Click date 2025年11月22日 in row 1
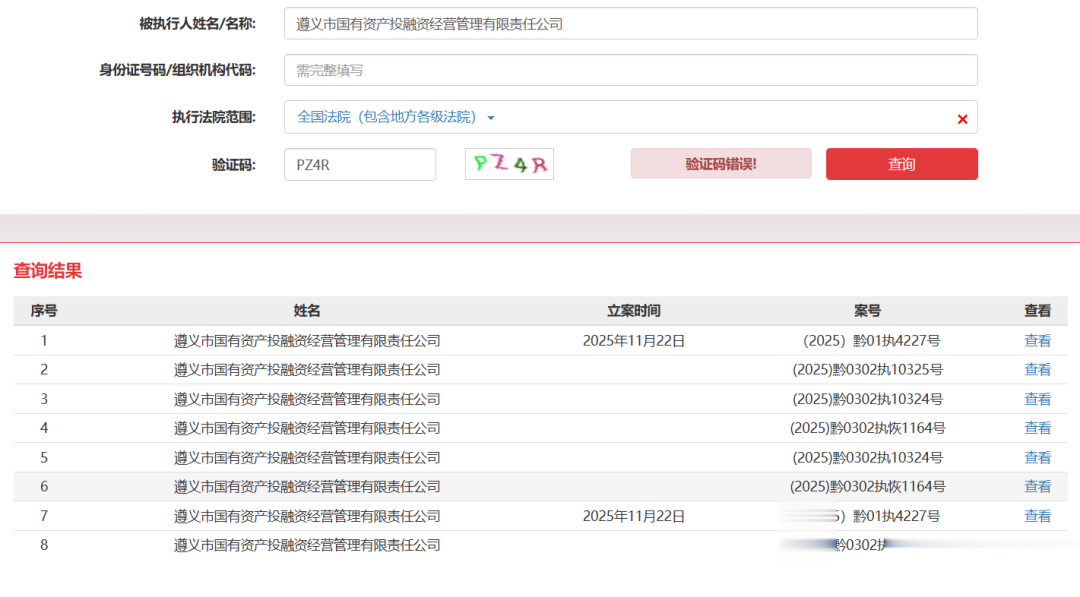Image resolution: width=1080 pixels, height=597 pixels. pos(634,340)
